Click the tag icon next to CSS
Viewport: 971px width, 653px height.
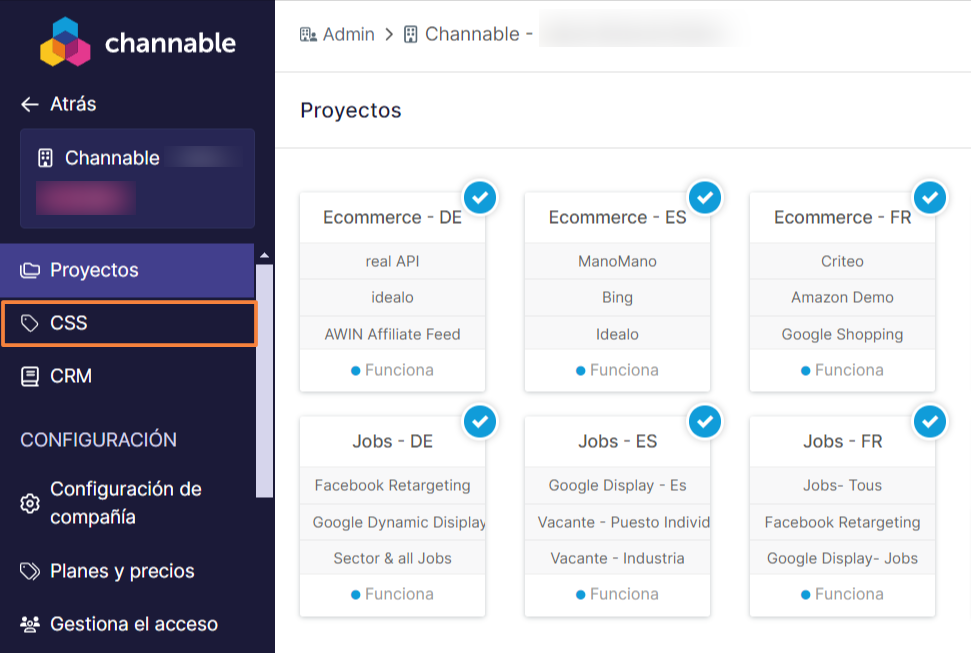(30, 323)
